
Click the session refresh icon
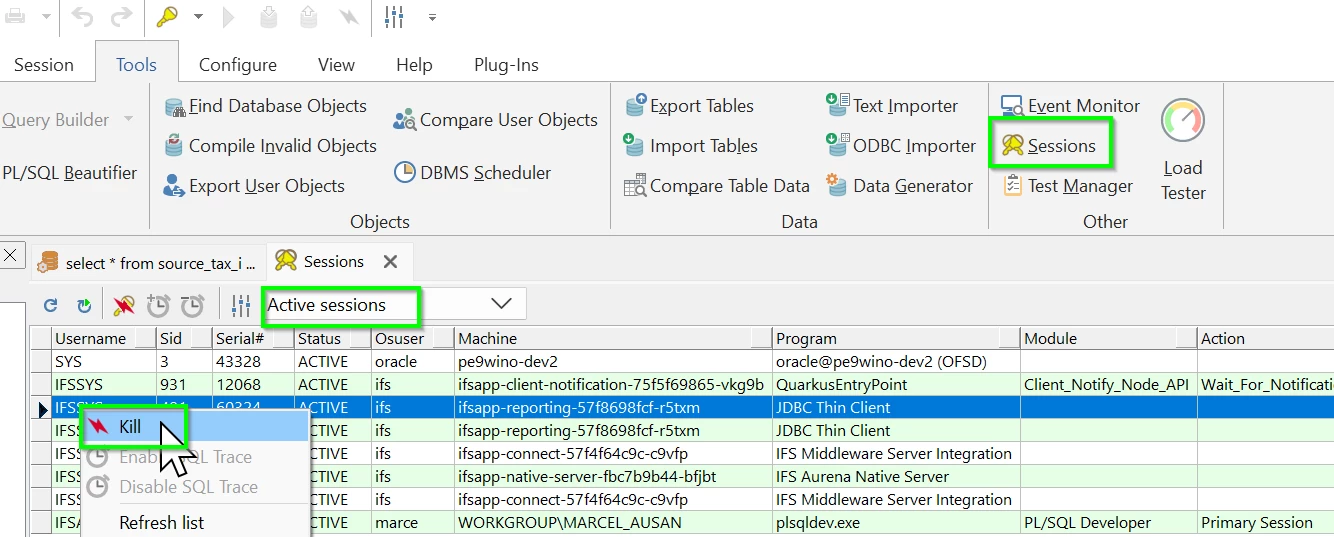click(x=51, y=305)
